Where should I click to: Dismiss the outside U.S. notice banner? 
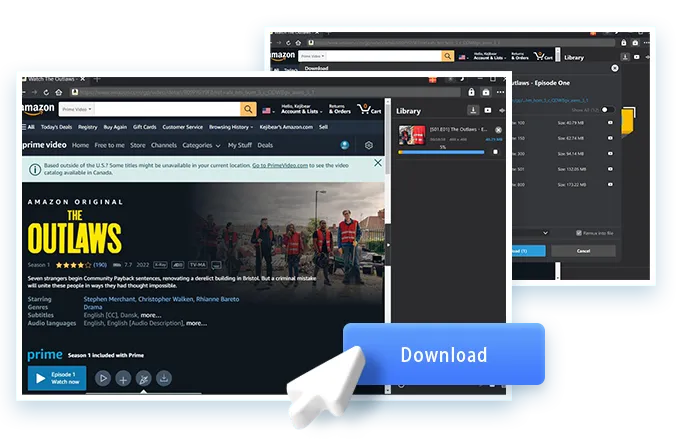[378, 163]
